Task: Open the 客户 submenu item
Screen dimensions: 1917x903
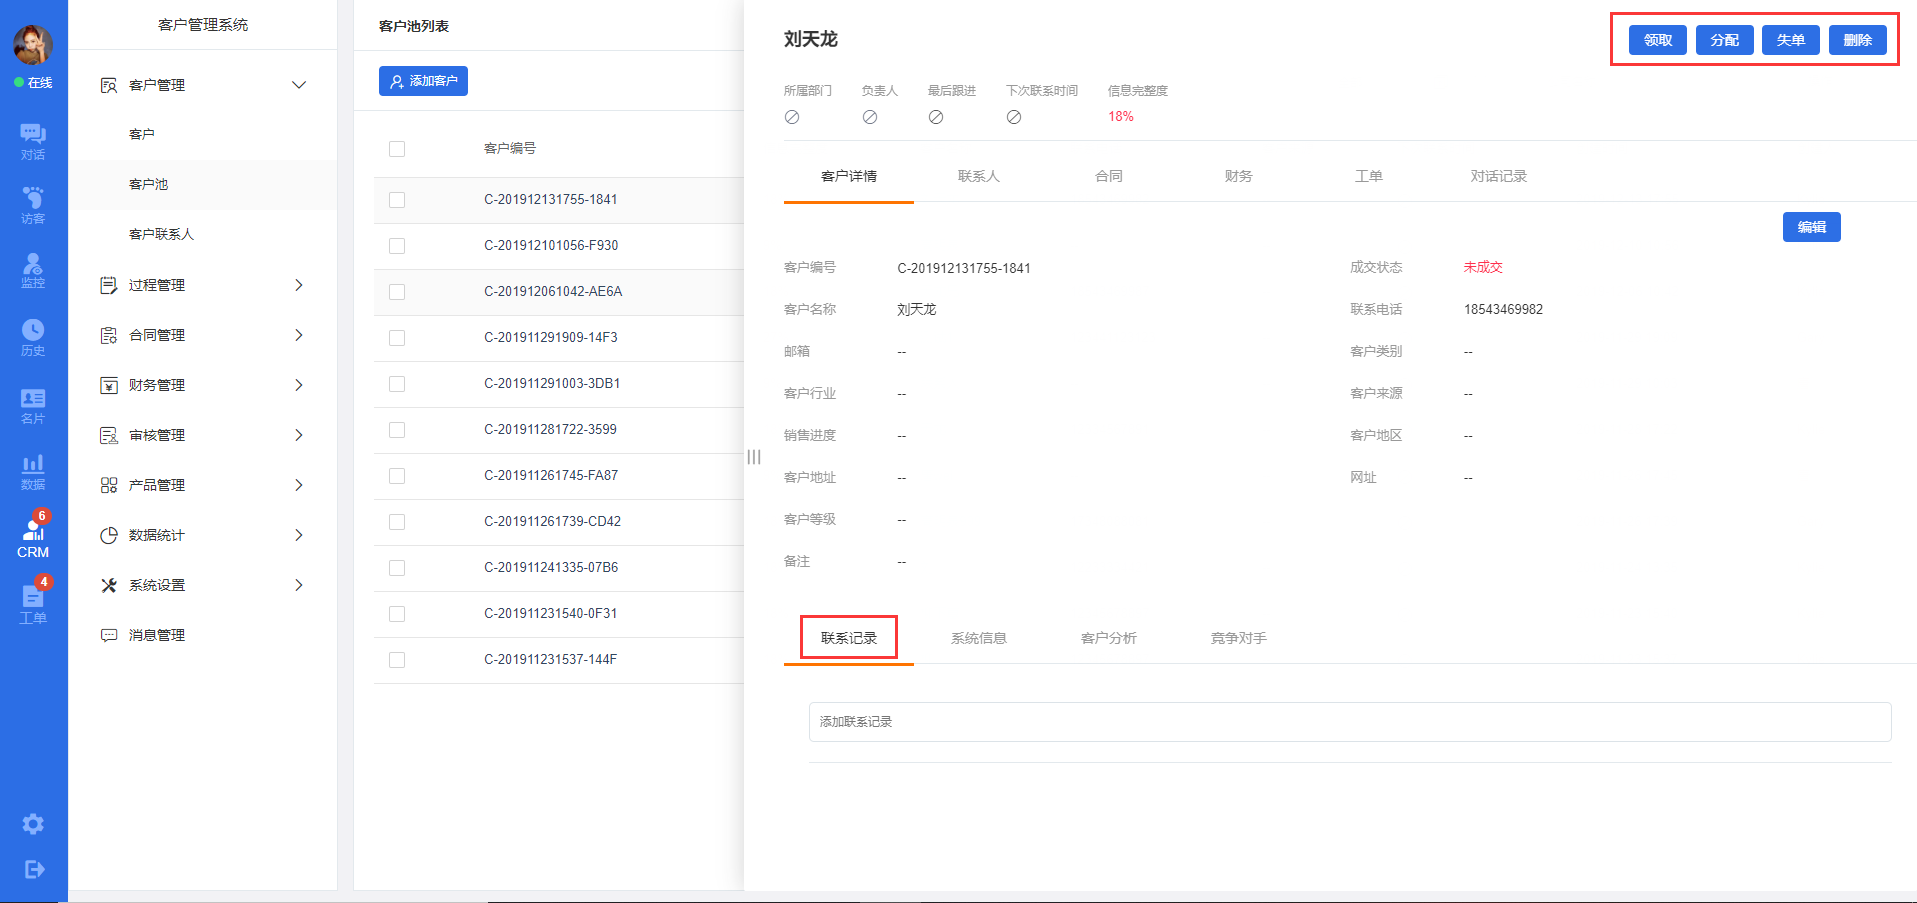Action: coord(203,134)
